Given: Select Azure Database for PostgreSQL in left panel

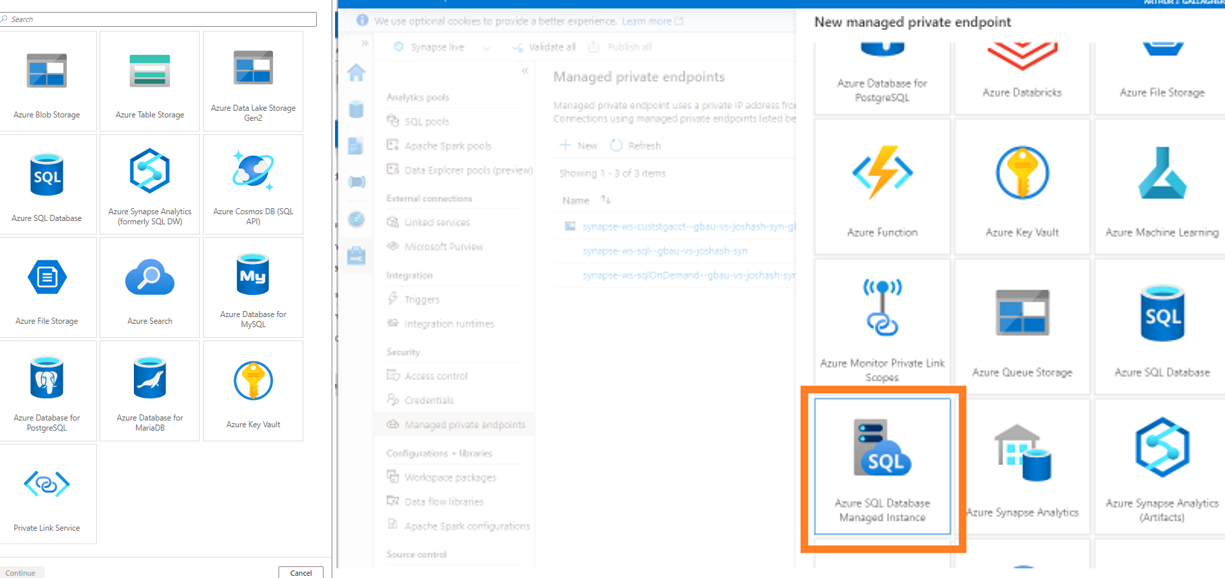Looking at the screenshot, I should (47, 391).
